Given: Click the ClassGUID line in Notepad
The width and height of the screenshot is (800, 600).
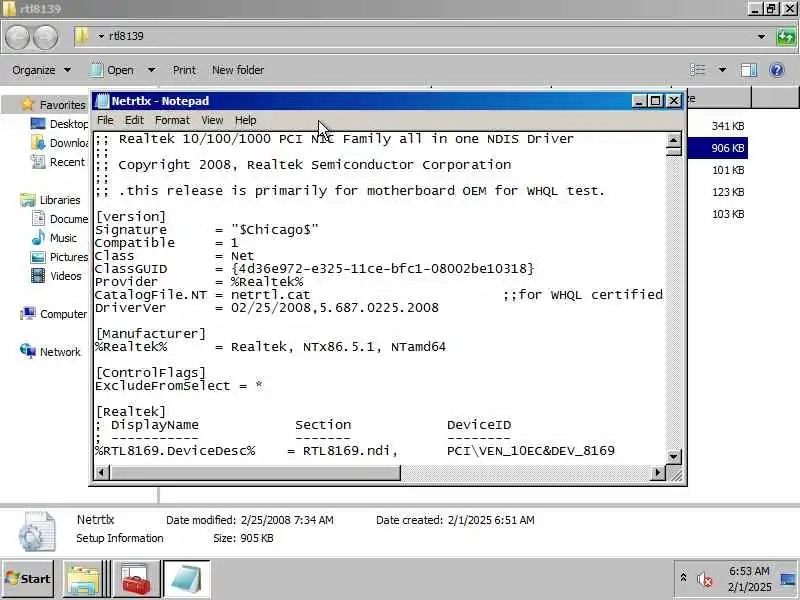Looking at the screenshot, I should (x=314, y=268).
